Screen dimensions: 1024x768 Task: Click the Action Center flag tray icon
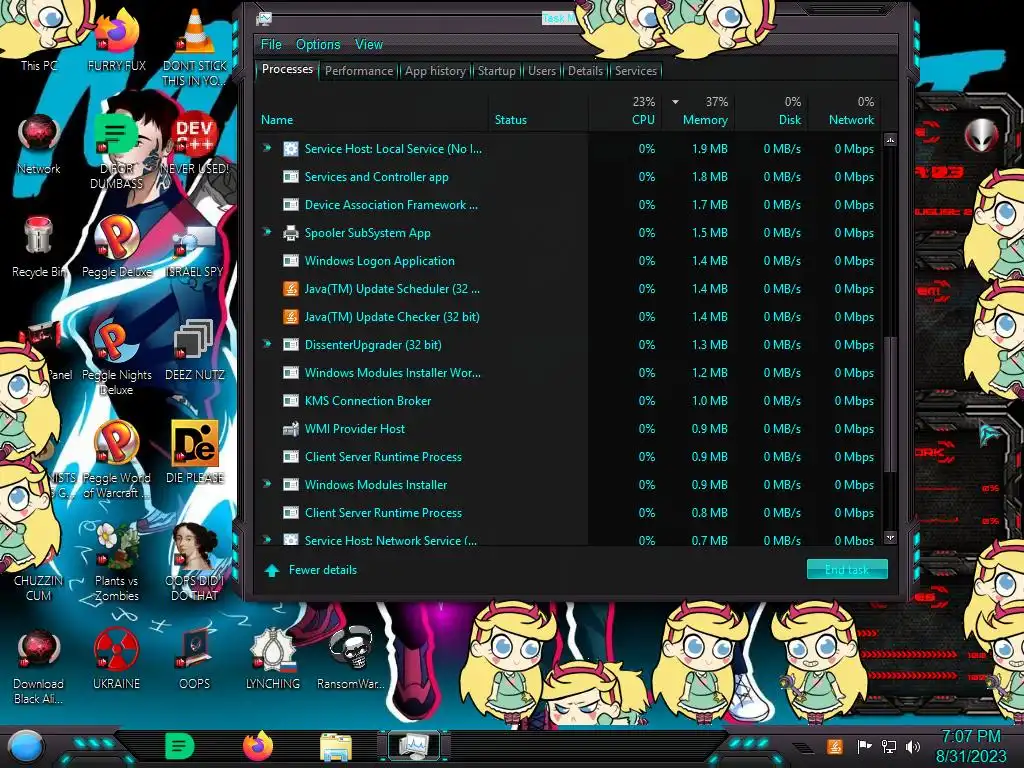click(865, 746)
